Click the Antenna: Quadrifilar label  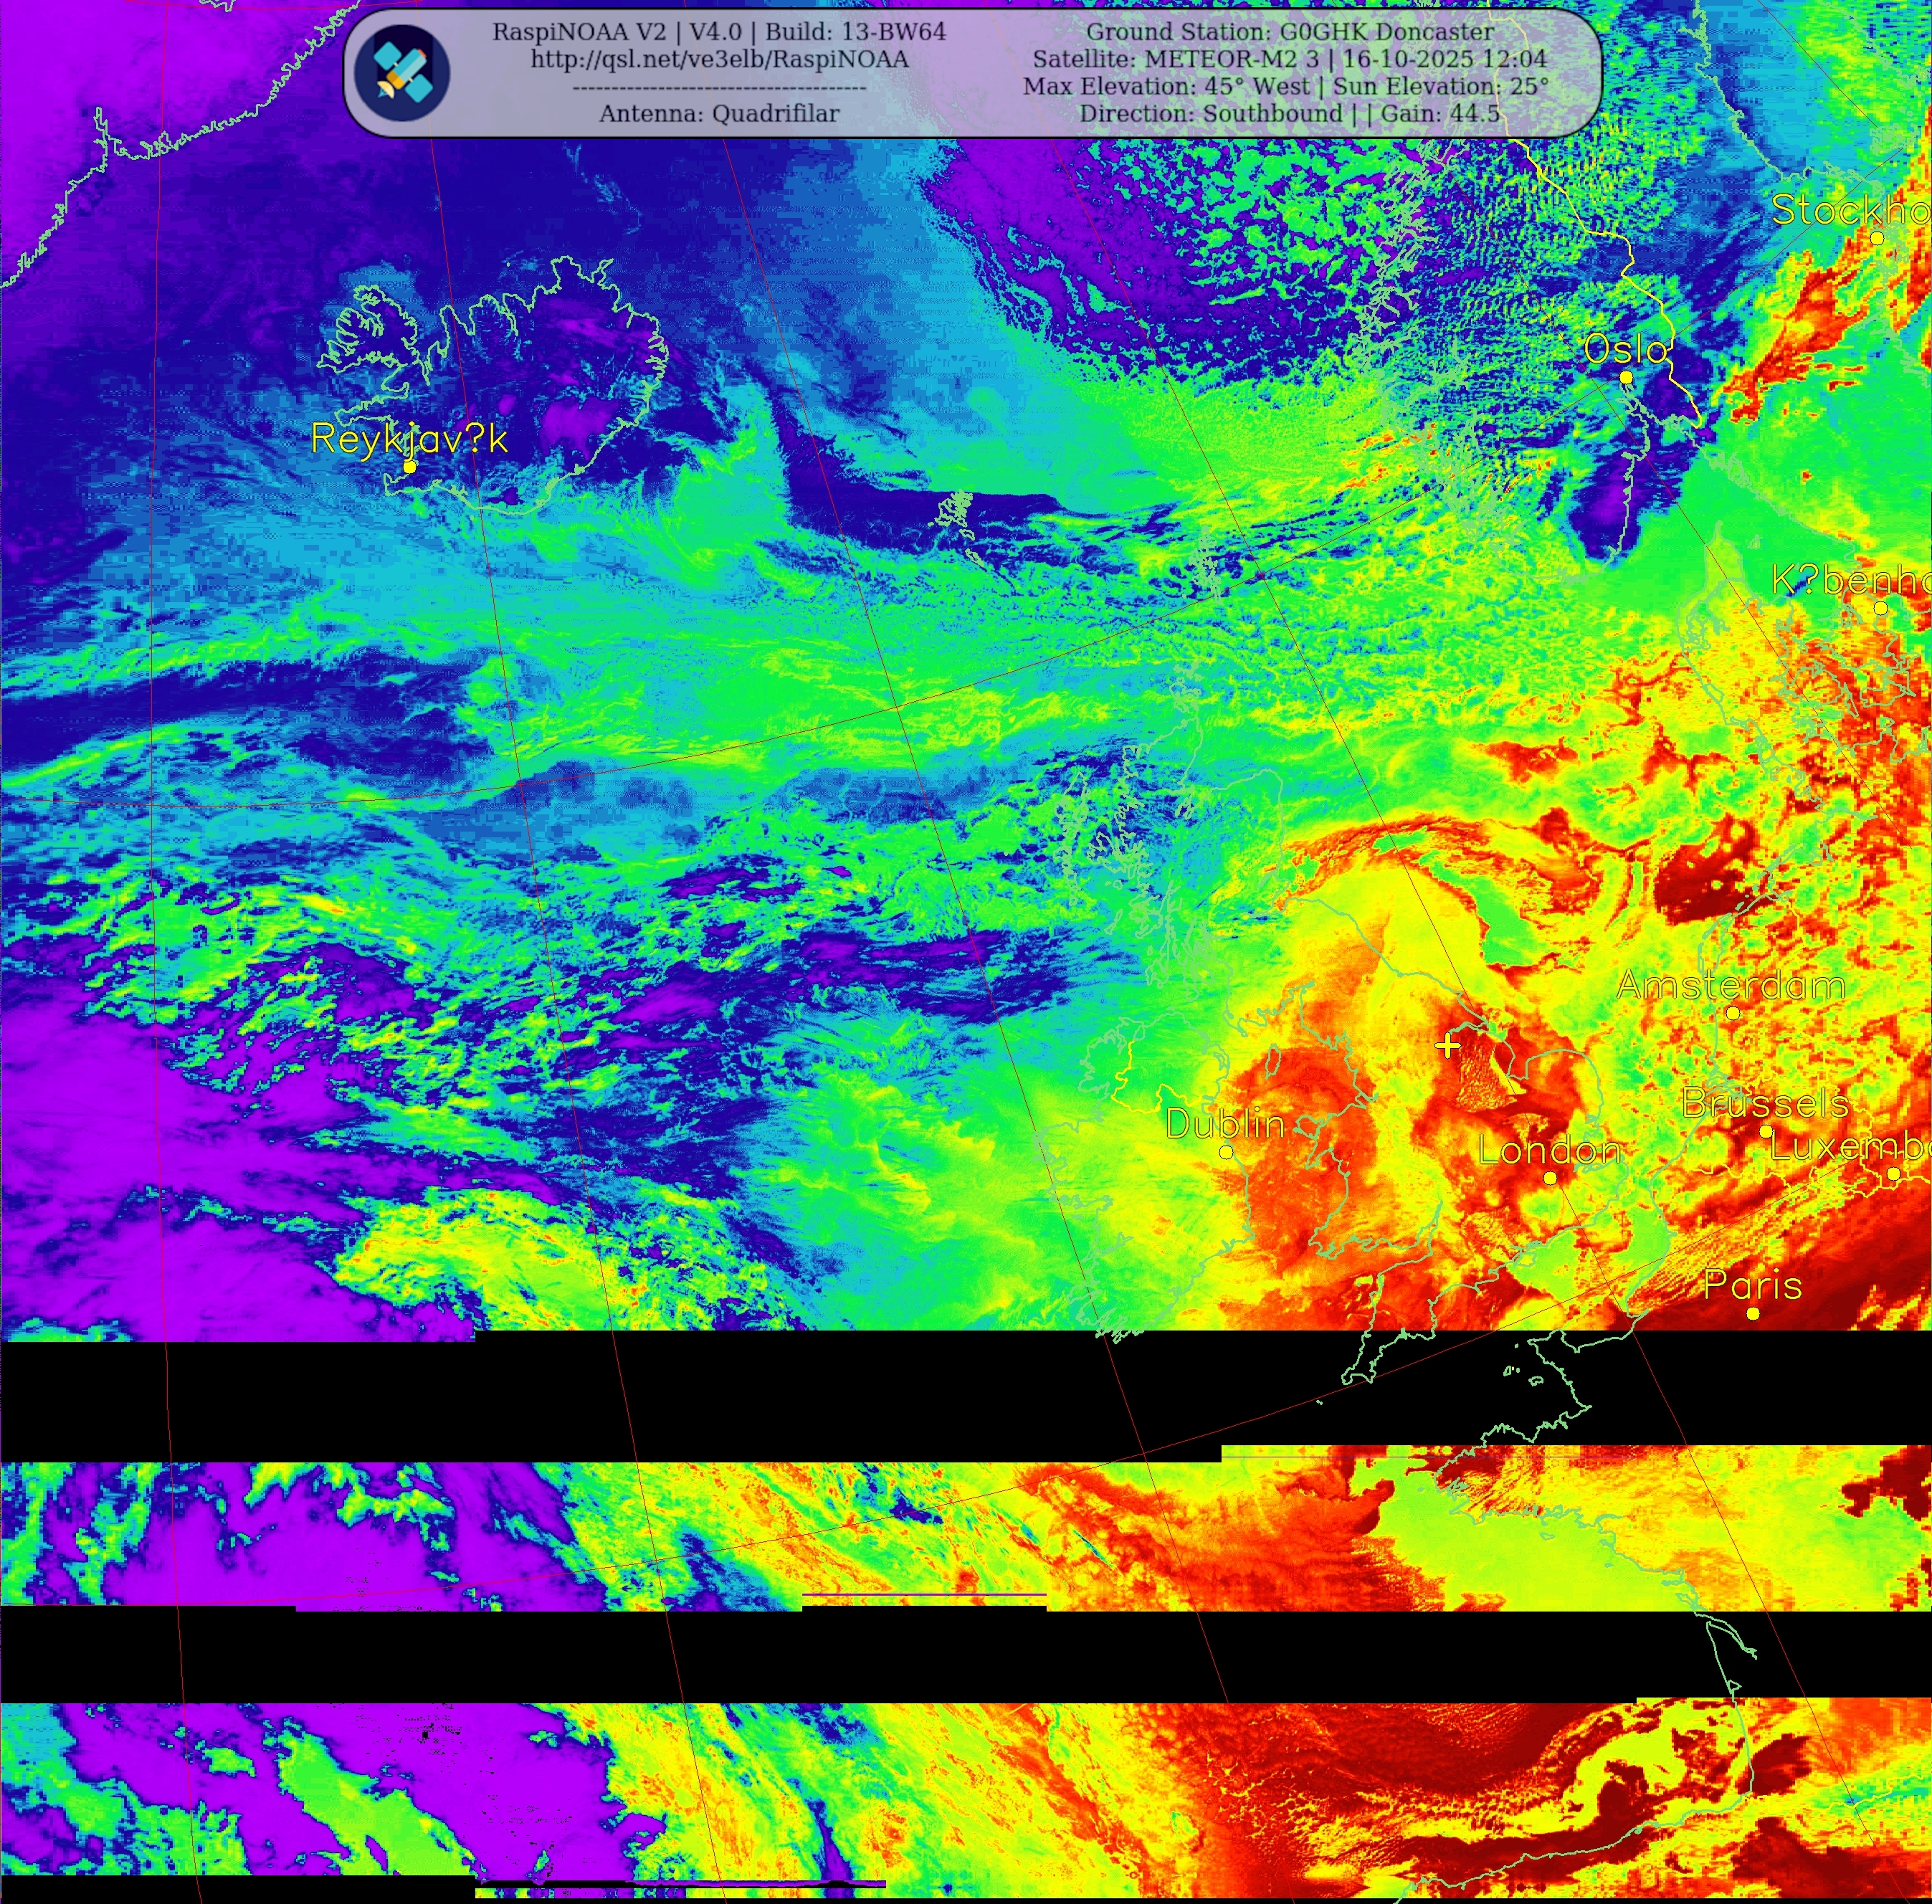pos(719,114)
